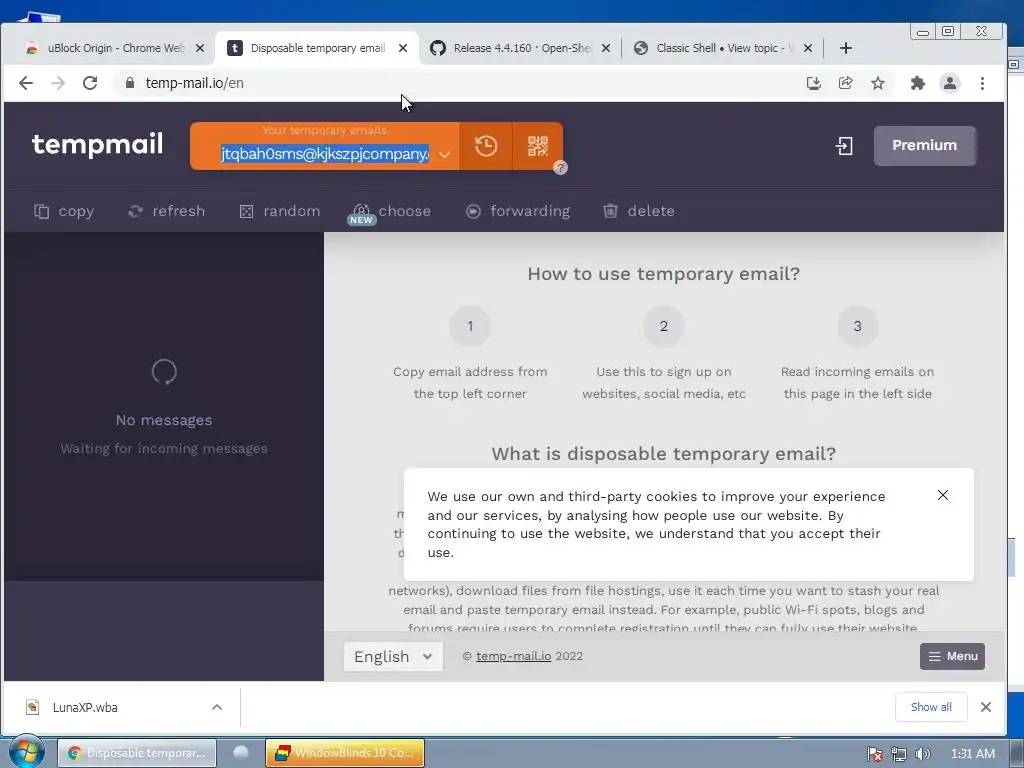1024x768 pixels.
Task: Click the copy email icon button
Action: click(63, 211)
